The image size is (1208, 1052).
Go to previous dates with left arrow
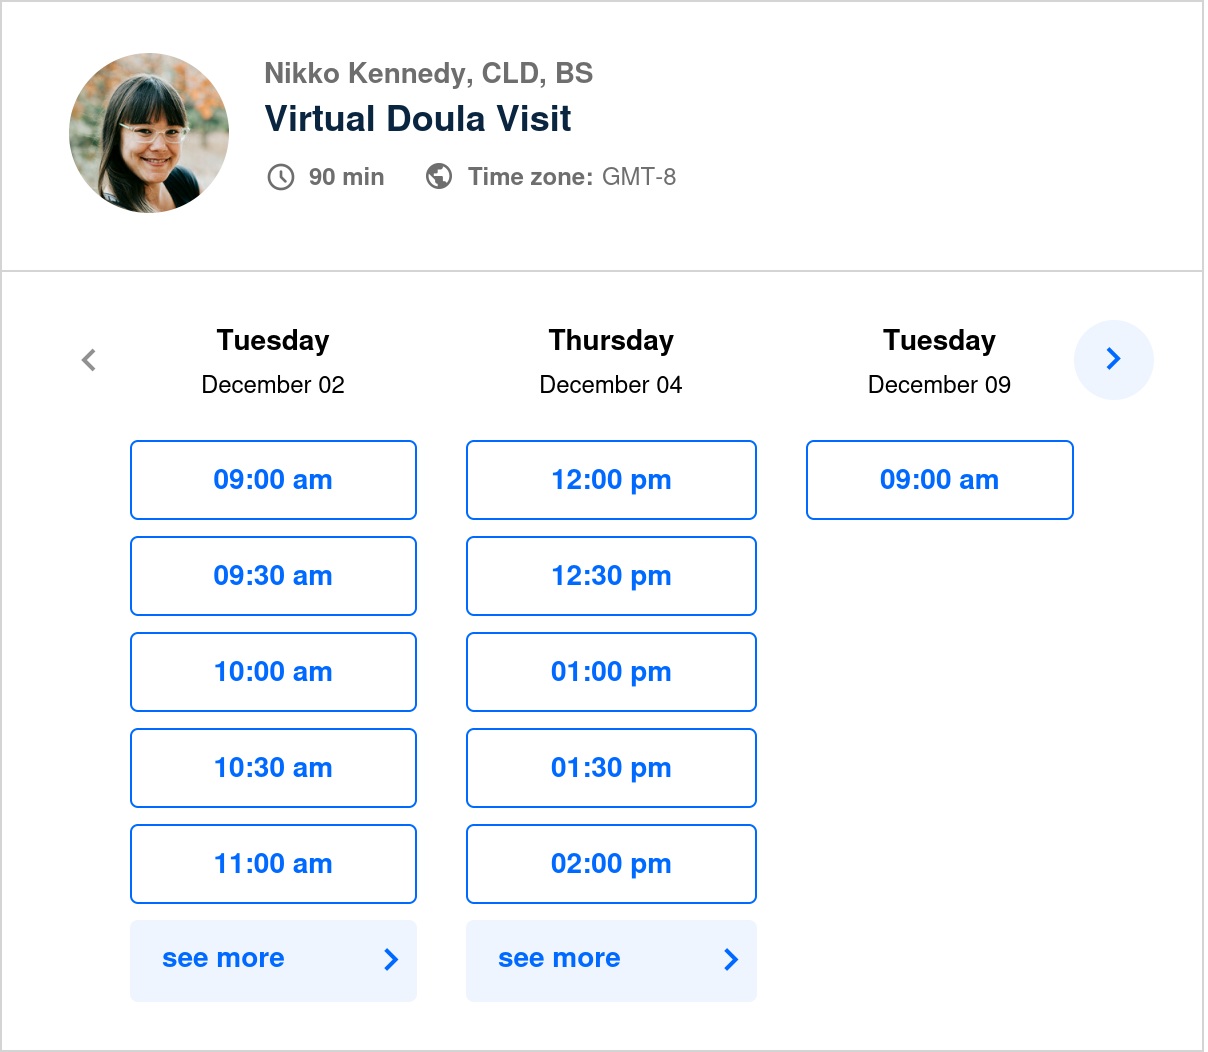[89, 360]
